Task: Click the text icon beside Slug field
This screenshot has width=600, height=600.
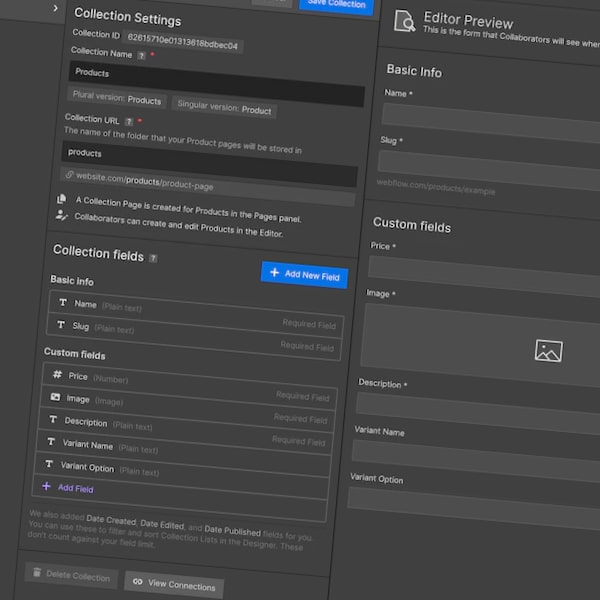Action: [61, 324]
